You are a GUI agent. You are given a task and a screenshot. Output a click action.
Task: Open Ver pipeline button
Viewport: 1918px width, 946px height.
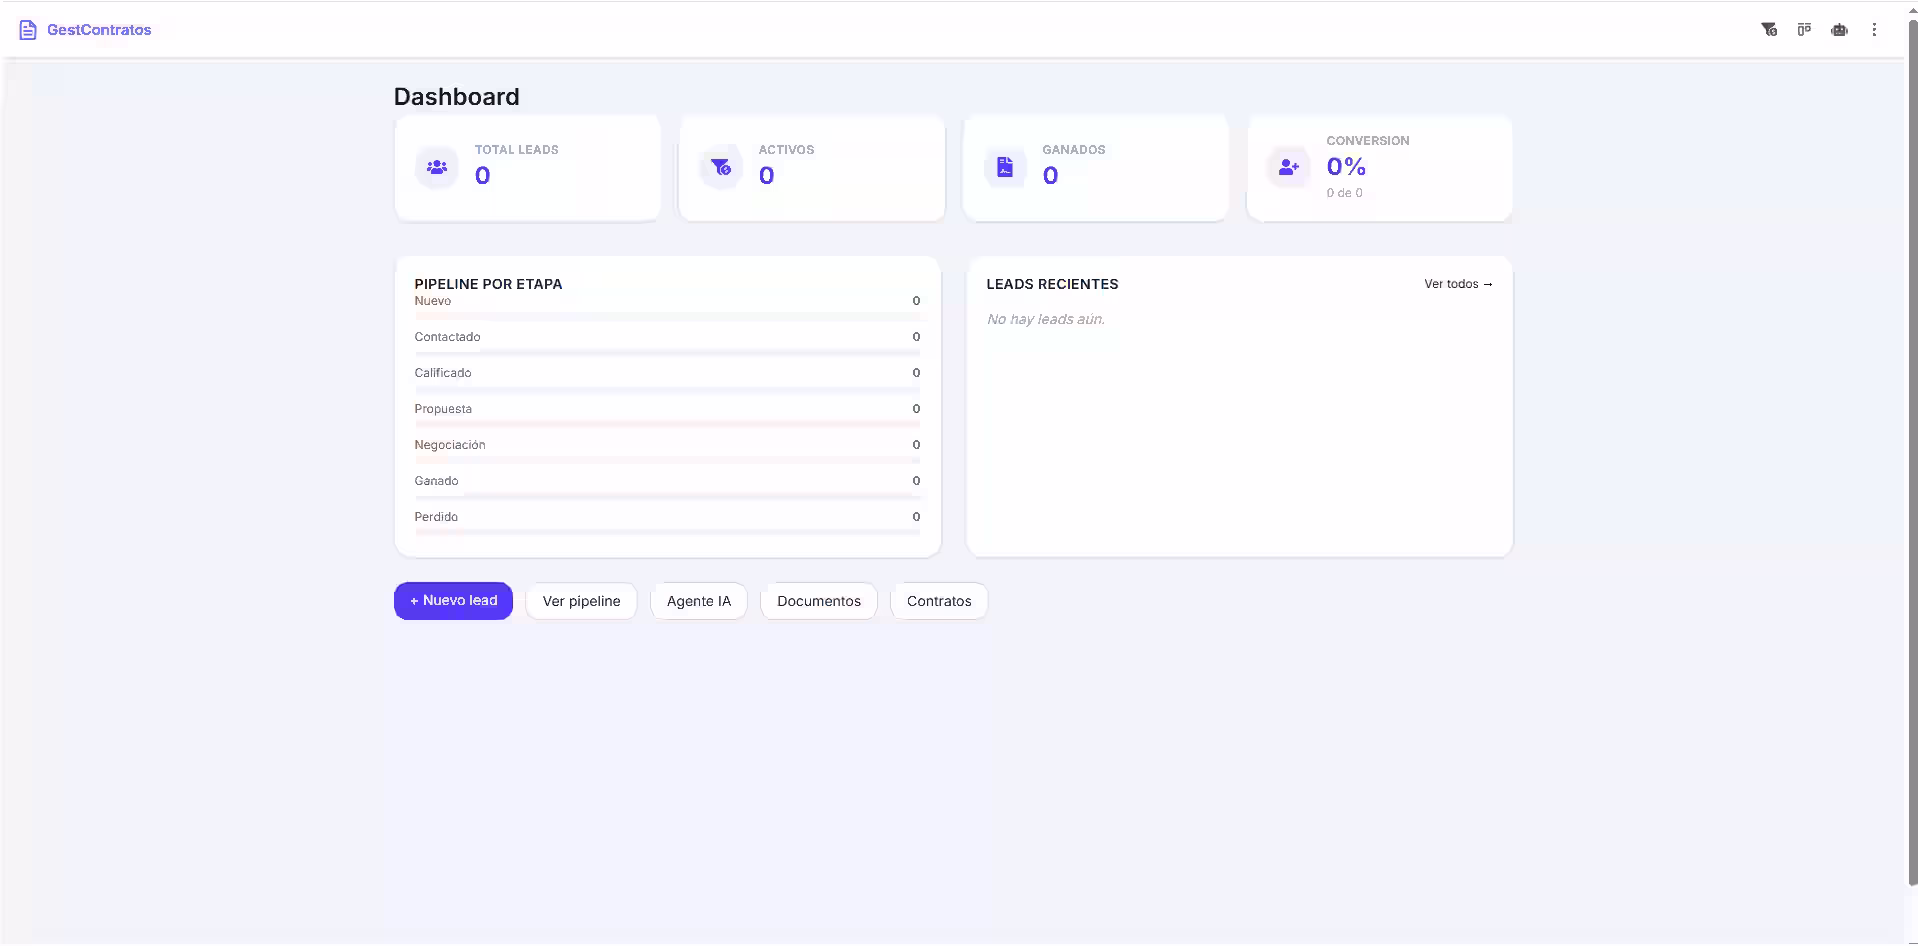tap(581, 601)
